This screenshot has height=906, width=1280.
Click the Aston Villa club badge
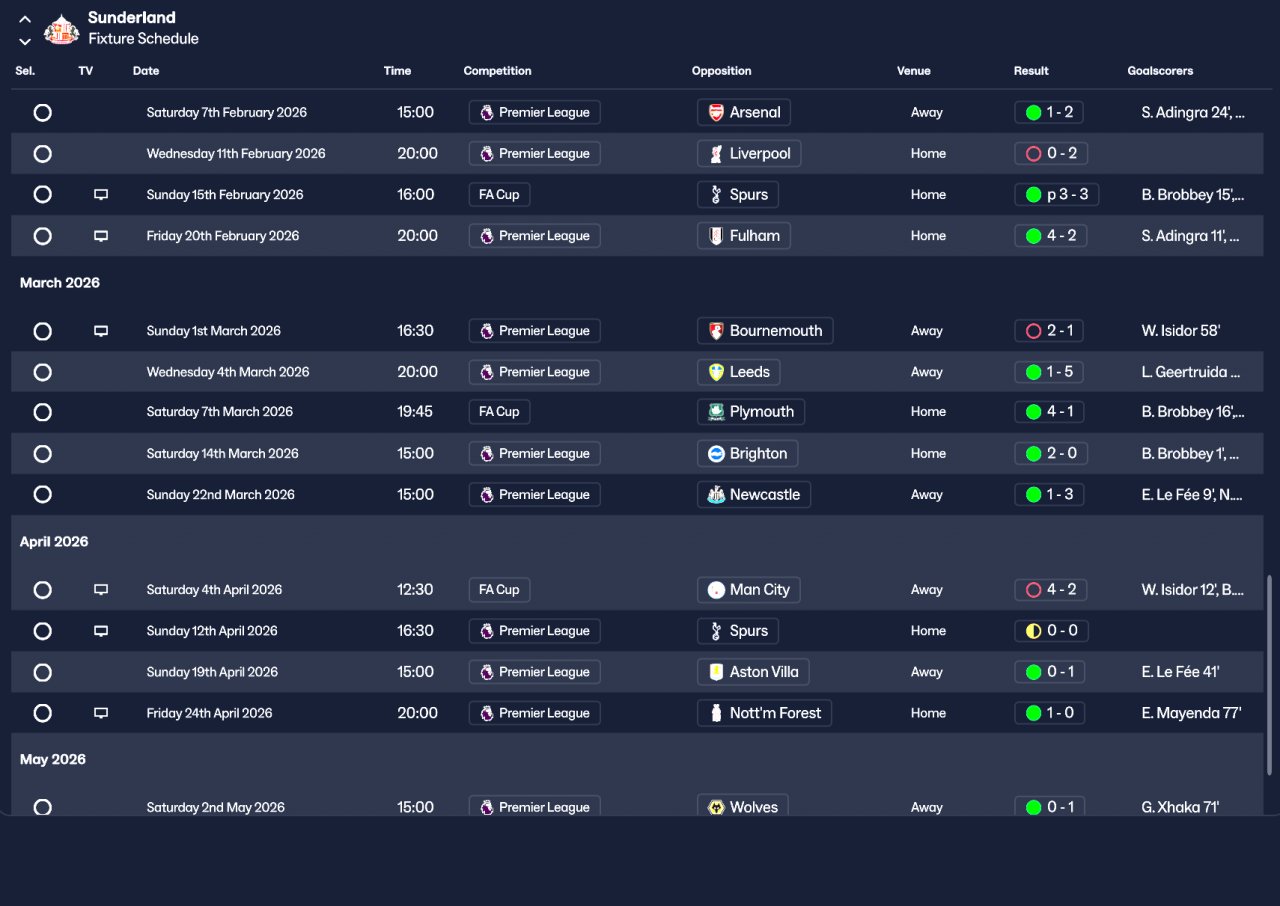click(x=716, y=672)
